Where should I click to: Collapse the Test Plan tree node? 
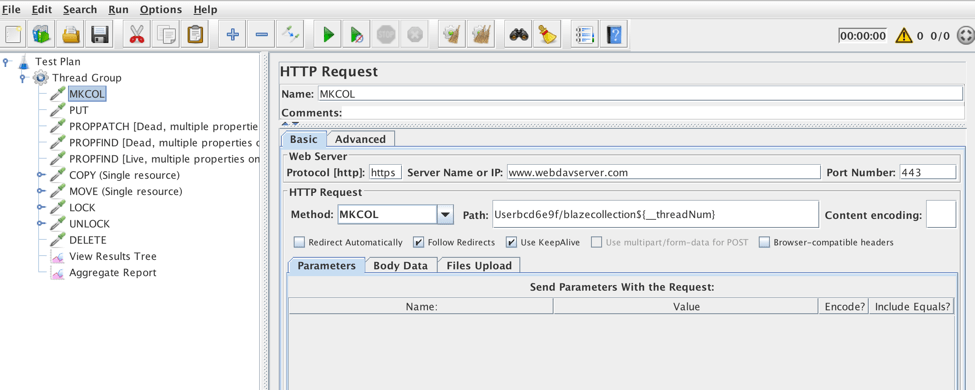click(x=7, y=62)
